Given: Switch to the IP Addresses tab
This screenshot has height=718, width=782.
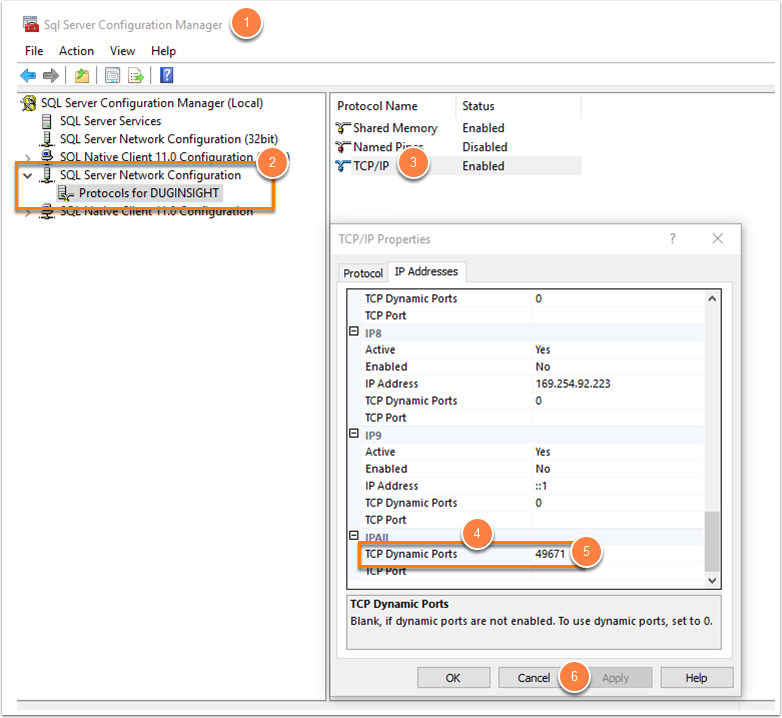Looking at the screenshot, I should click(x=426, y=271).
